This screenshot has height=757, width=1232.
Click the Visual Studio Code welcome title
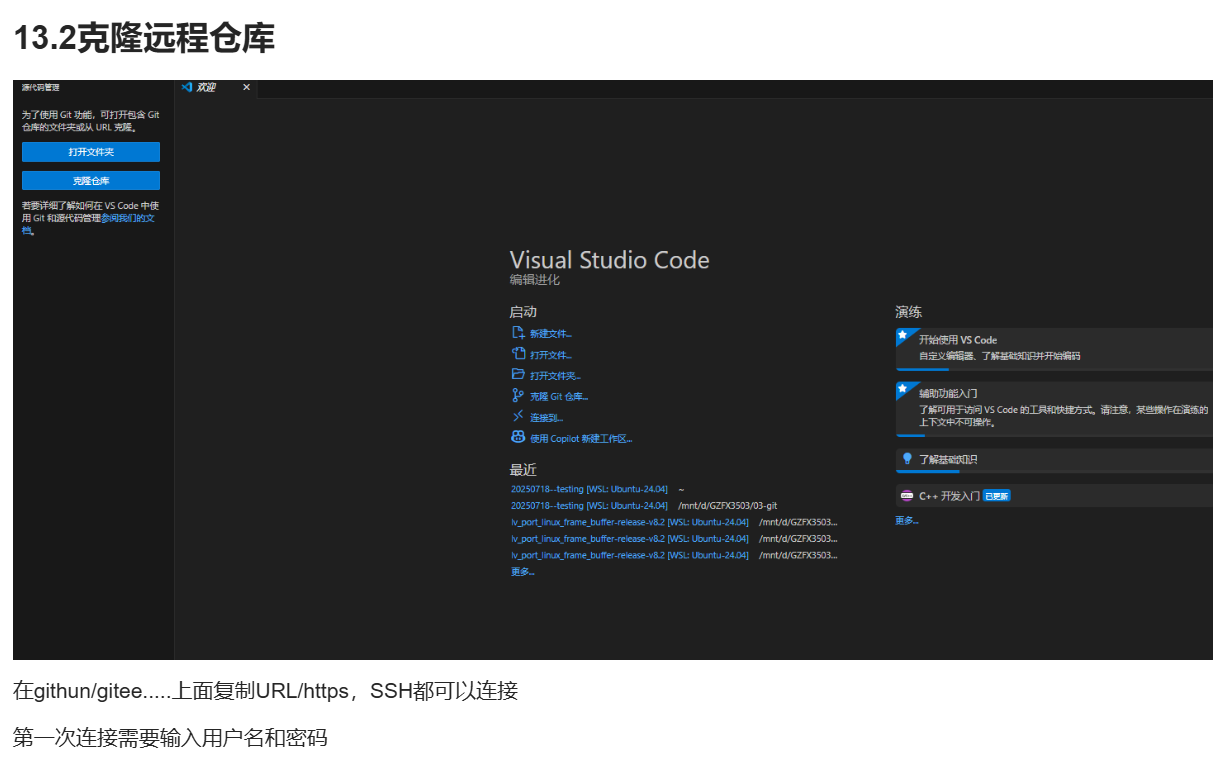[x=609, y=260]
